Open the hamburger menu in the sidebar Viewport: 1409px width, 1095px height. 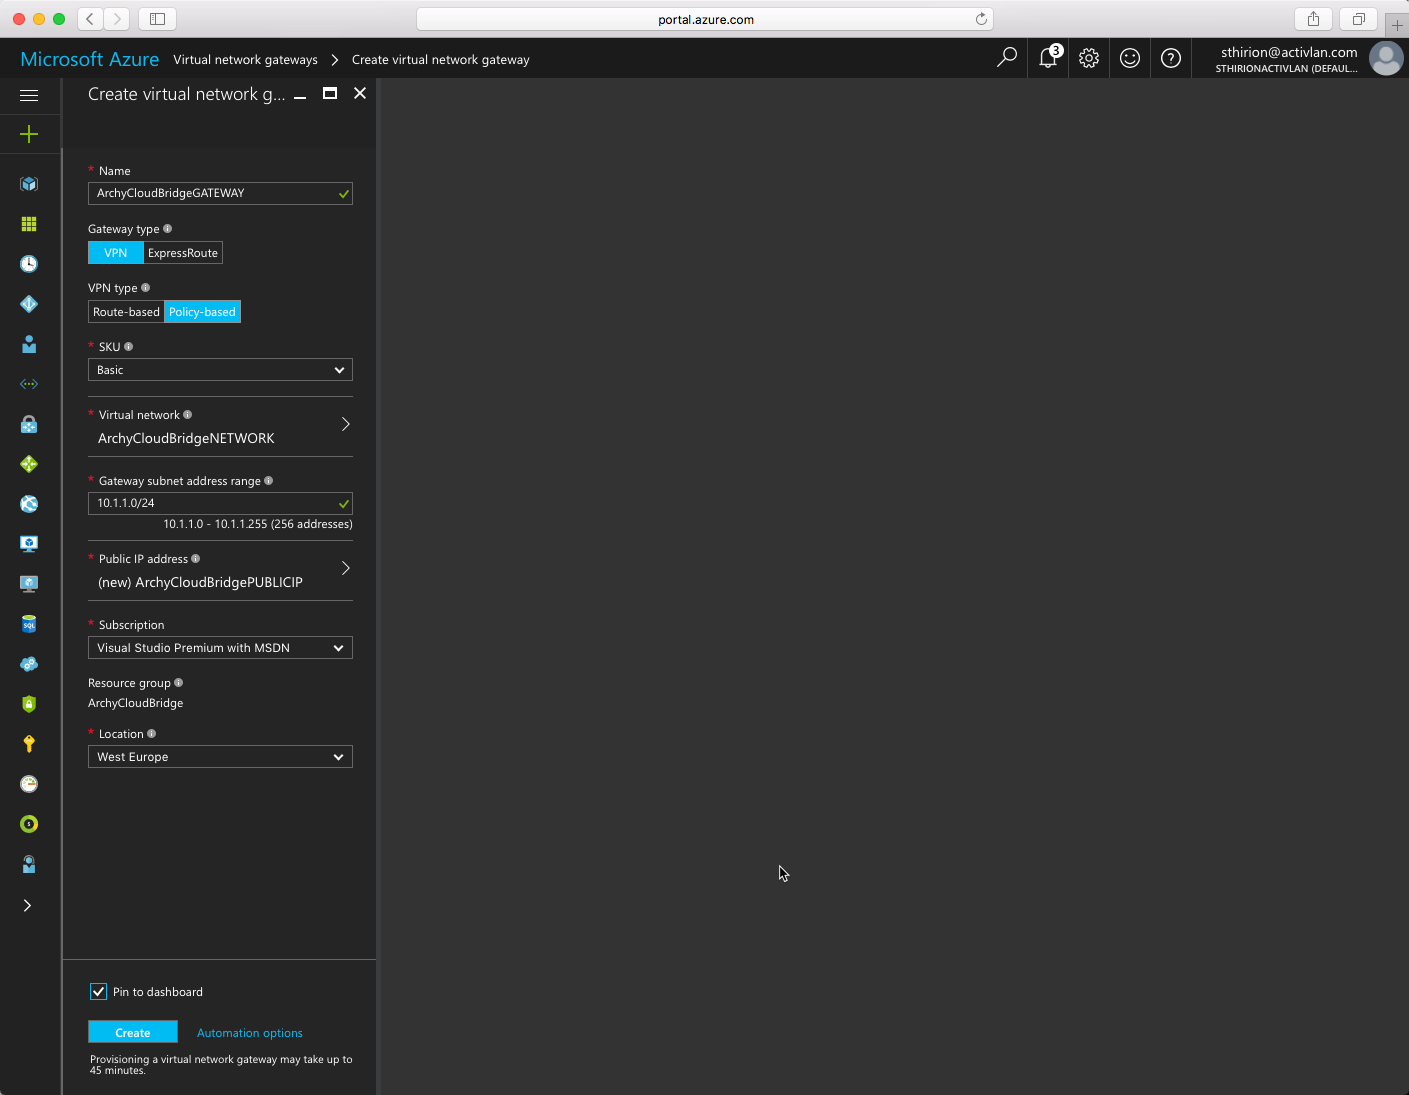[x=29, y=95]
